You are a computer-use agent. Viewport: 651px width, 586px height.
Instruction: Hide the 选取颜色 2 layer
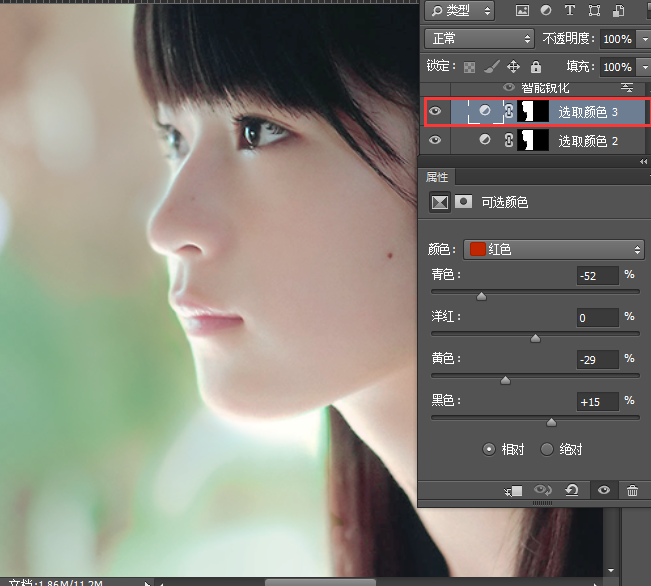tap(435, 141)
